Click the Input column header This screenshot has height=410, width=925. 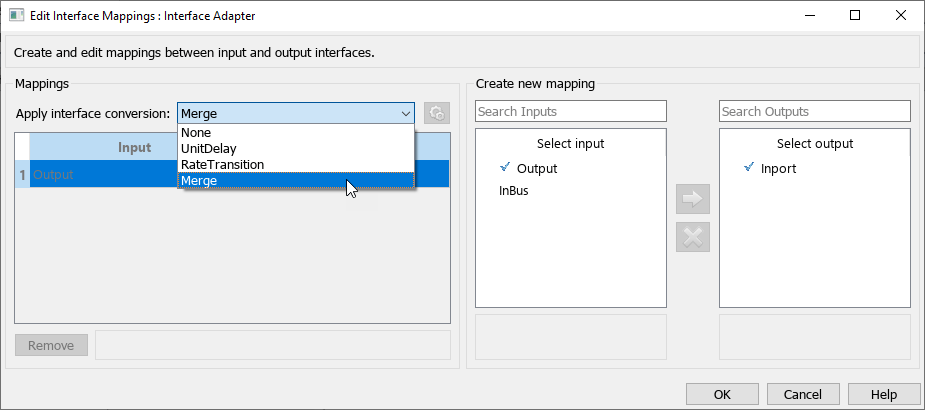[x=100, y=147]
